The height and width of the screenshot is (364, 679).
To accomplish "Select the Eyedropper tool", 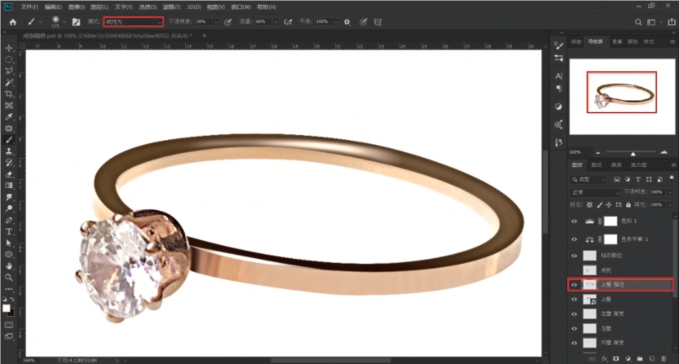I will click(x=9, y=117).
